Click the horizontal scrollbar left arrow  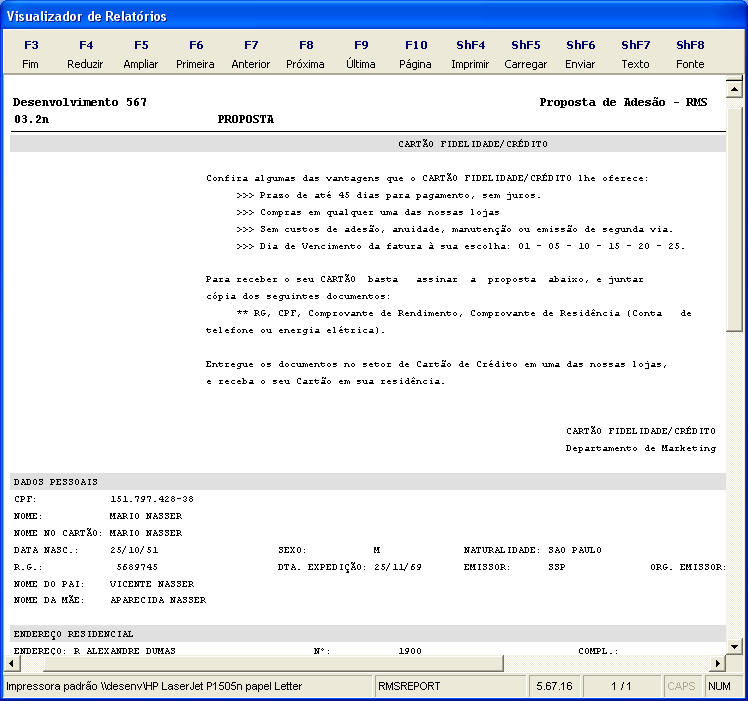coord(12,663)
